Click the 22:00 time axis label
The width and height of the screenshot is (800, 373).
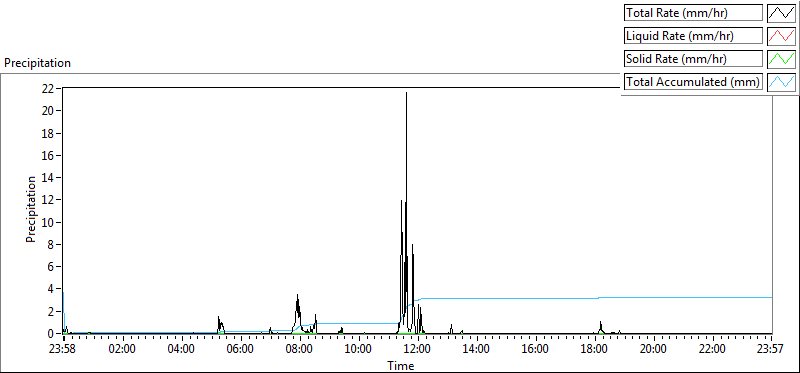[x=713, y=350]
